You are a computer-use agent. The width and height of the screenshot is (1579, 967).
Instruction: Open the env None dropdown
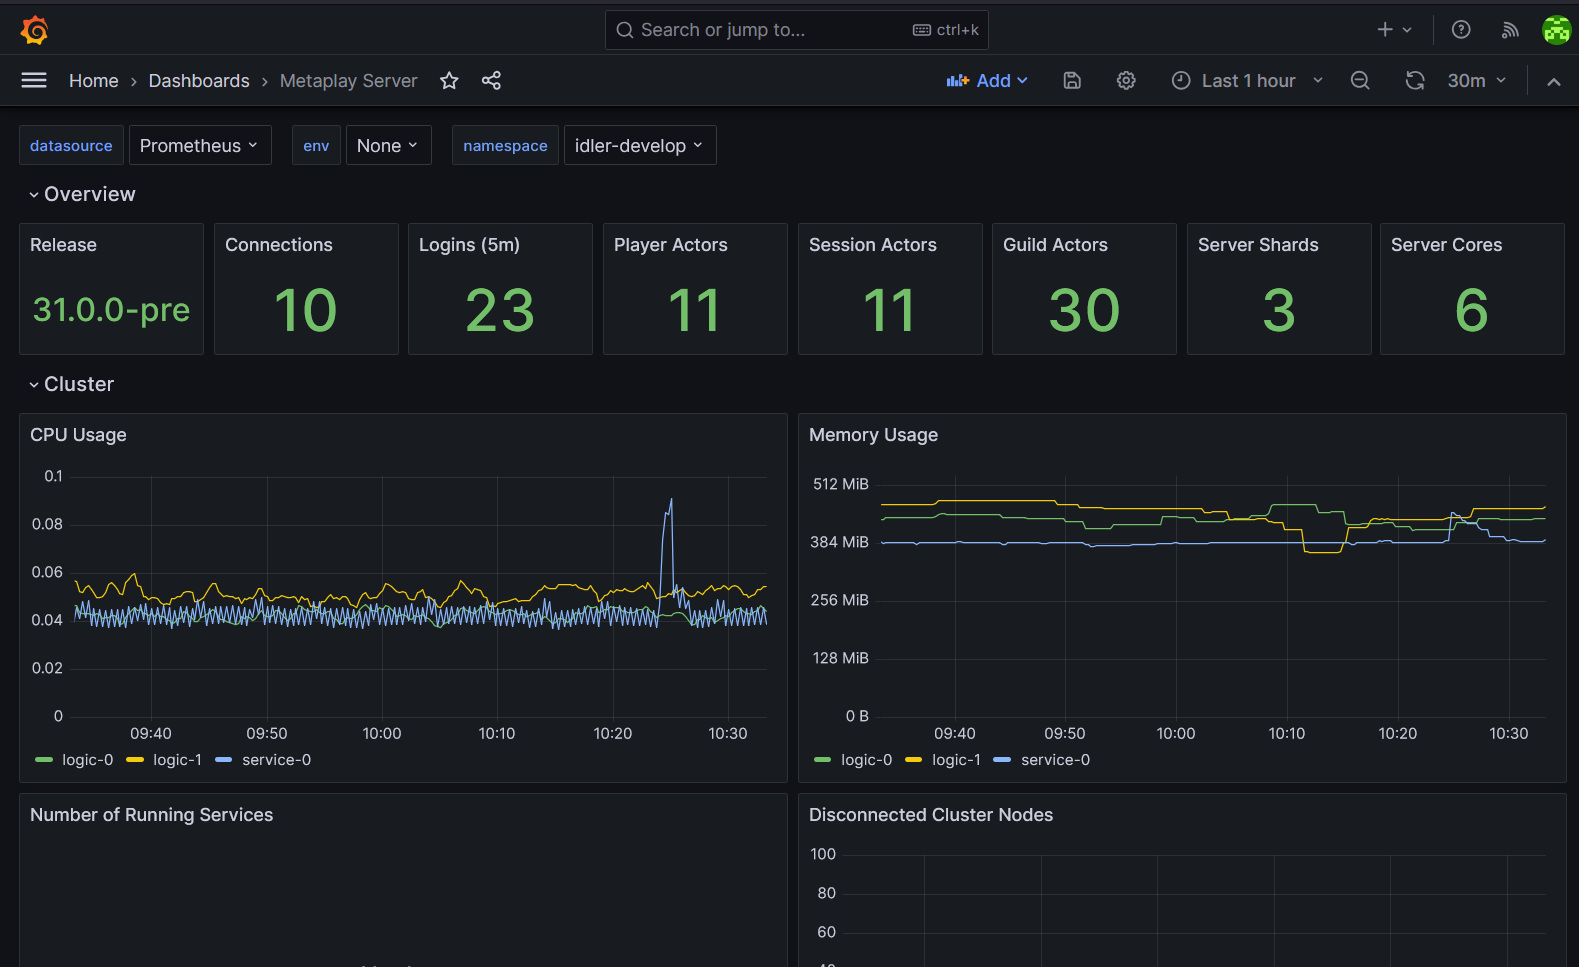pos(388,146)
